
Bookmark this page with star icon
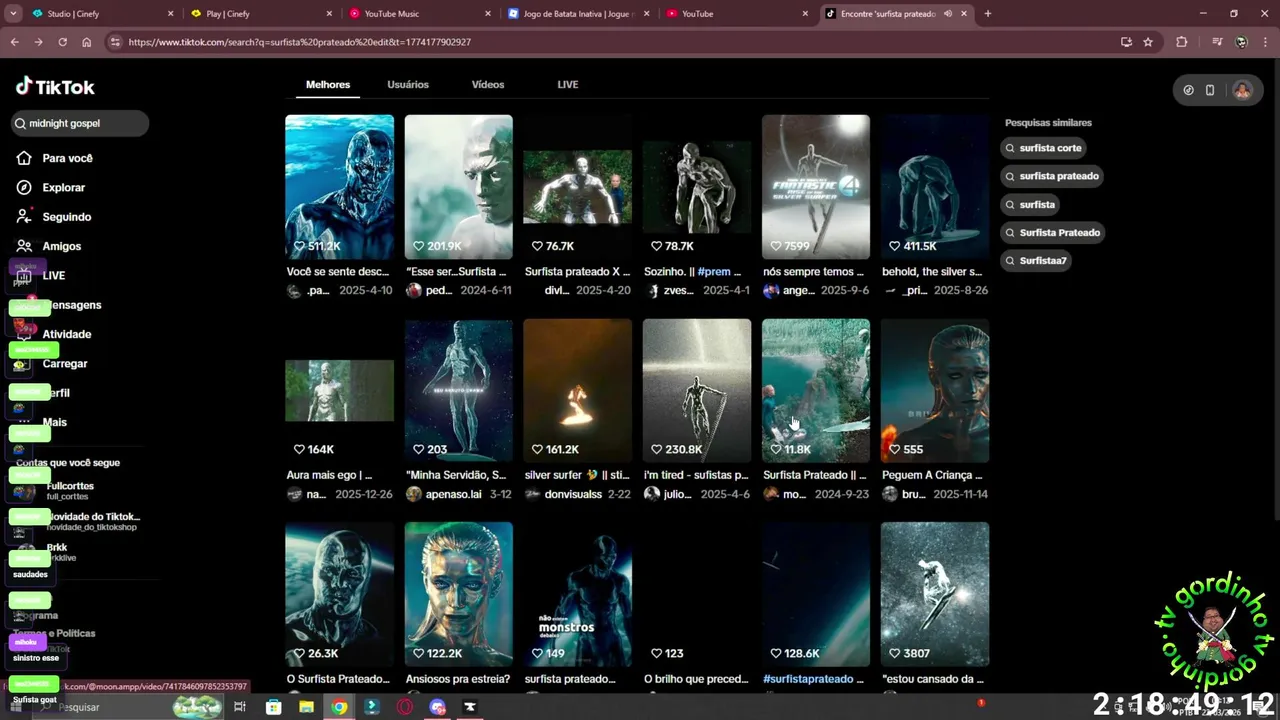(1148, 42)
